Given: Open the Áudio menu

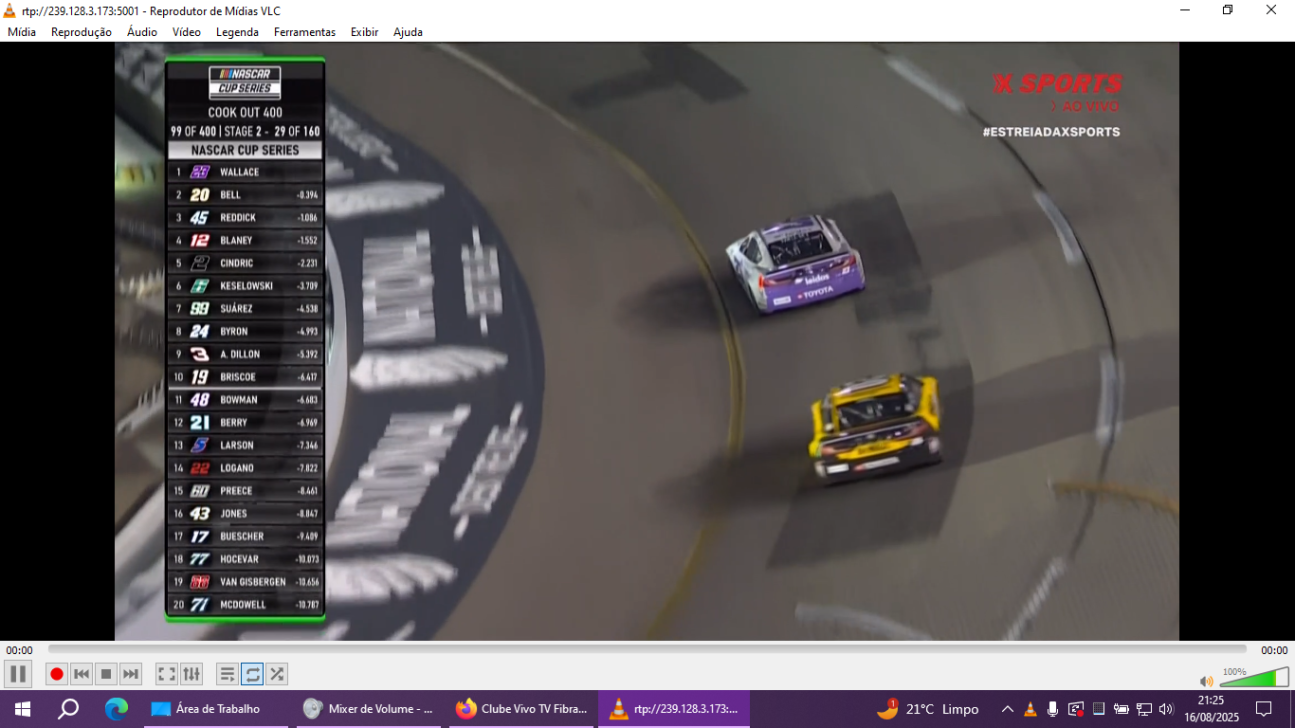Looking at the screenshot, I should (x=142, y=32).
